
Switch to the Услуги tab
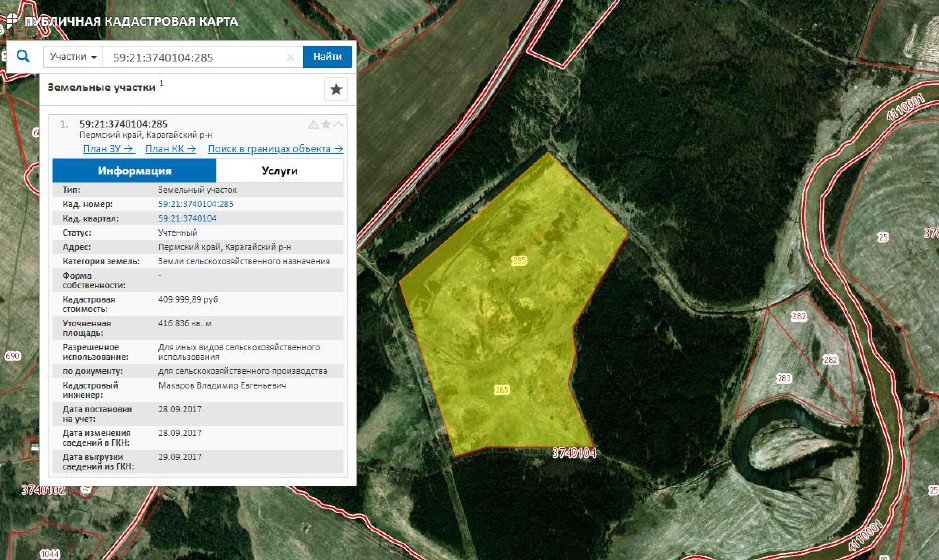click(280, 171)
